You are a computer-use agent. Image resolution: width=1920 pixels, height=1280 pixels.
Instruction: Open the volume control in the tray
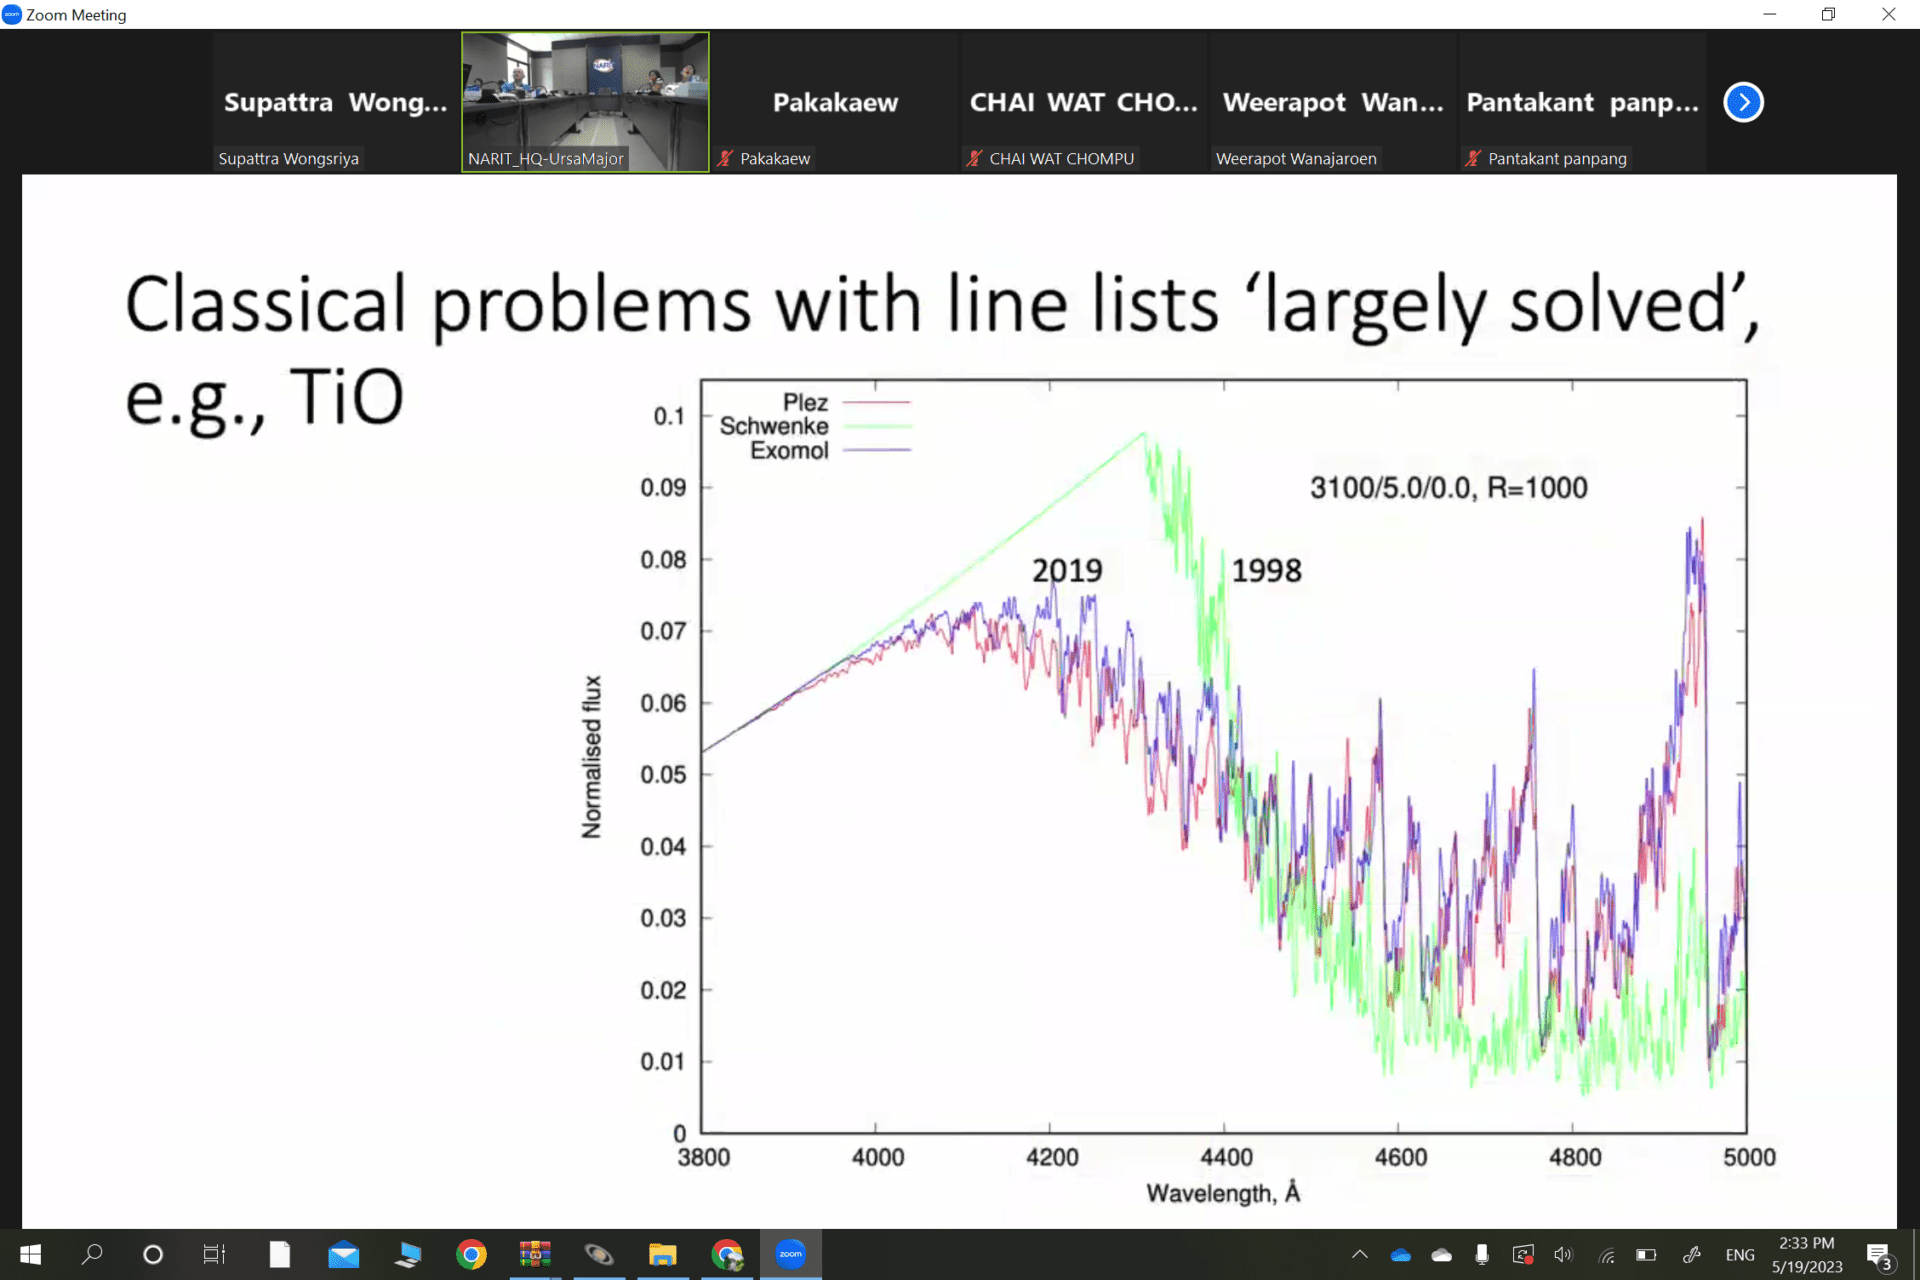point(1564,1254)
